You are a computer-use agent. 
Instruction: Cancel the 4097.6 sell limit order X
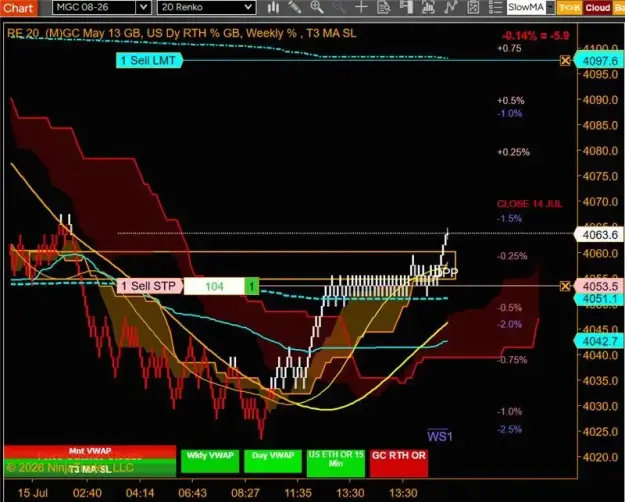(x=565, y=61)
